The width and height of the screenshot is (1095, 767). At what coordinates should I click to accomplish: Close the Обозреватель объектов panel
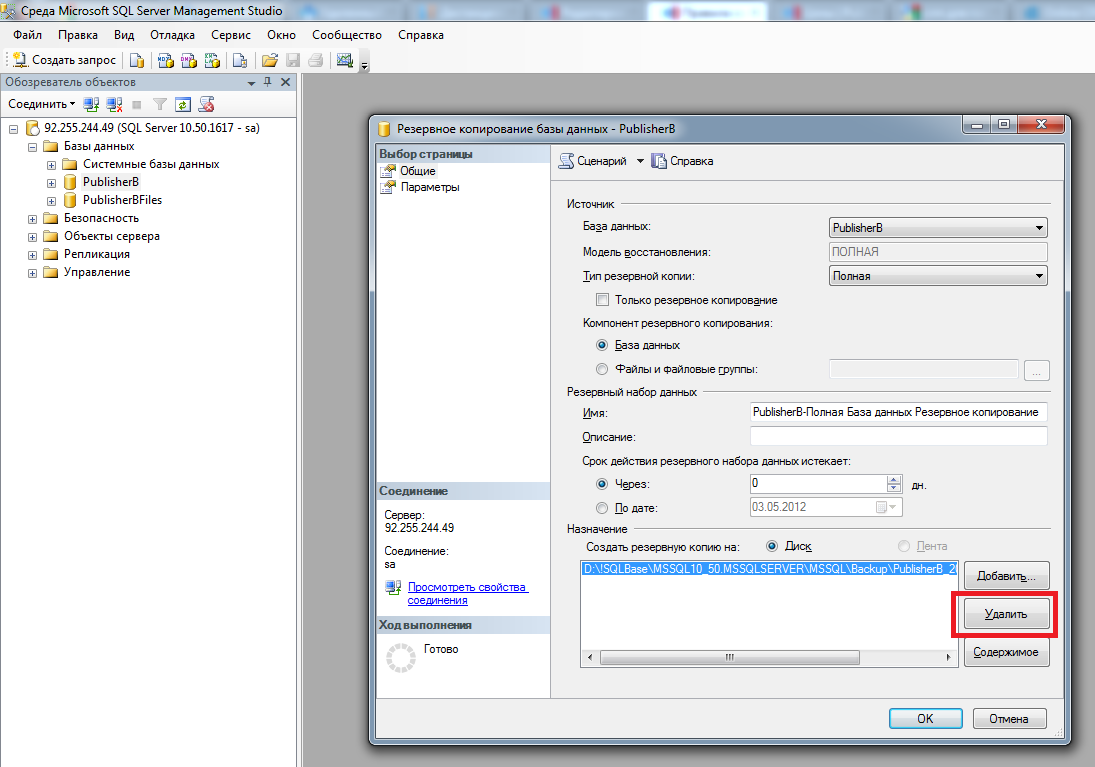[285, 82]
